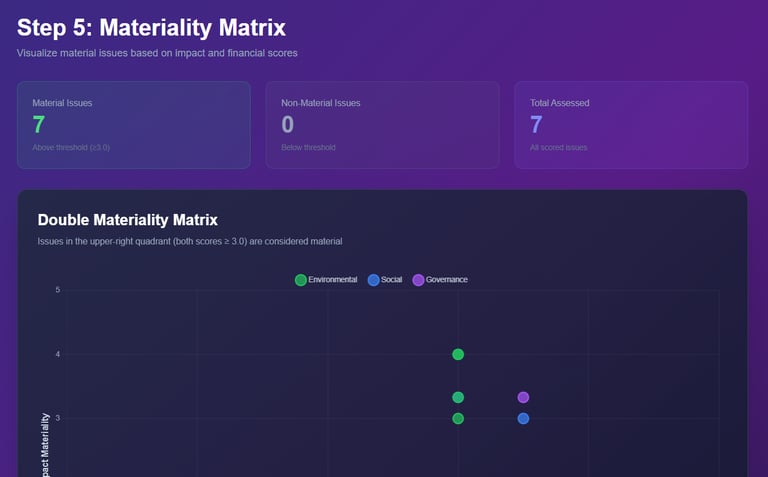
Task: Toggle the Social legend item
Action: point(385,280)
